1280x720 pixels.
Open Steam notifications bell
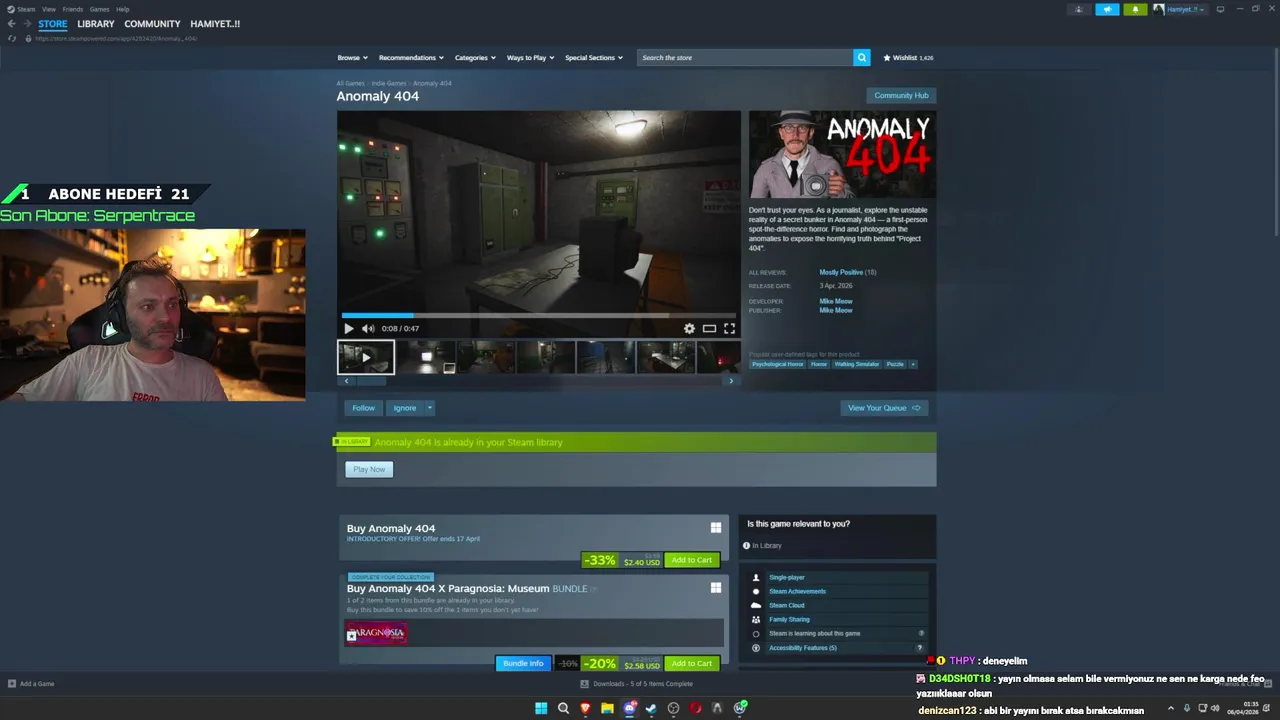pyautogui.click(x=1135, y=9)
